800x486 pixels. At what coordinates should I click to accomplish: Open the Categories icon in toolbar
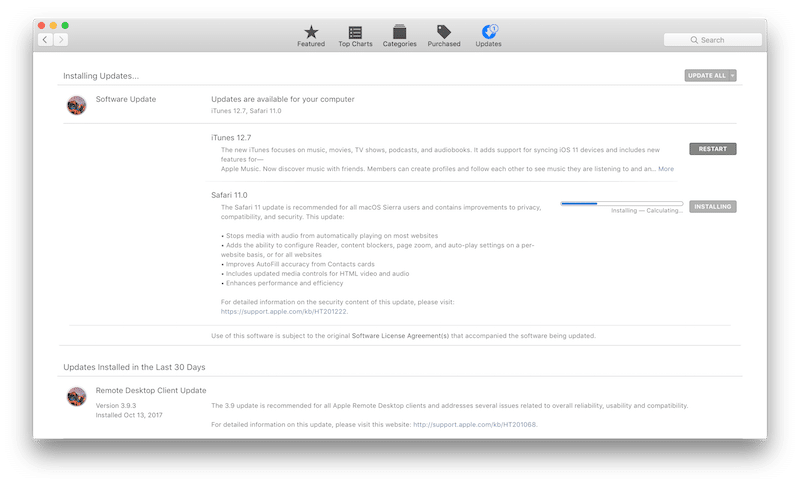pyautogui.click(x=400, y=33)
